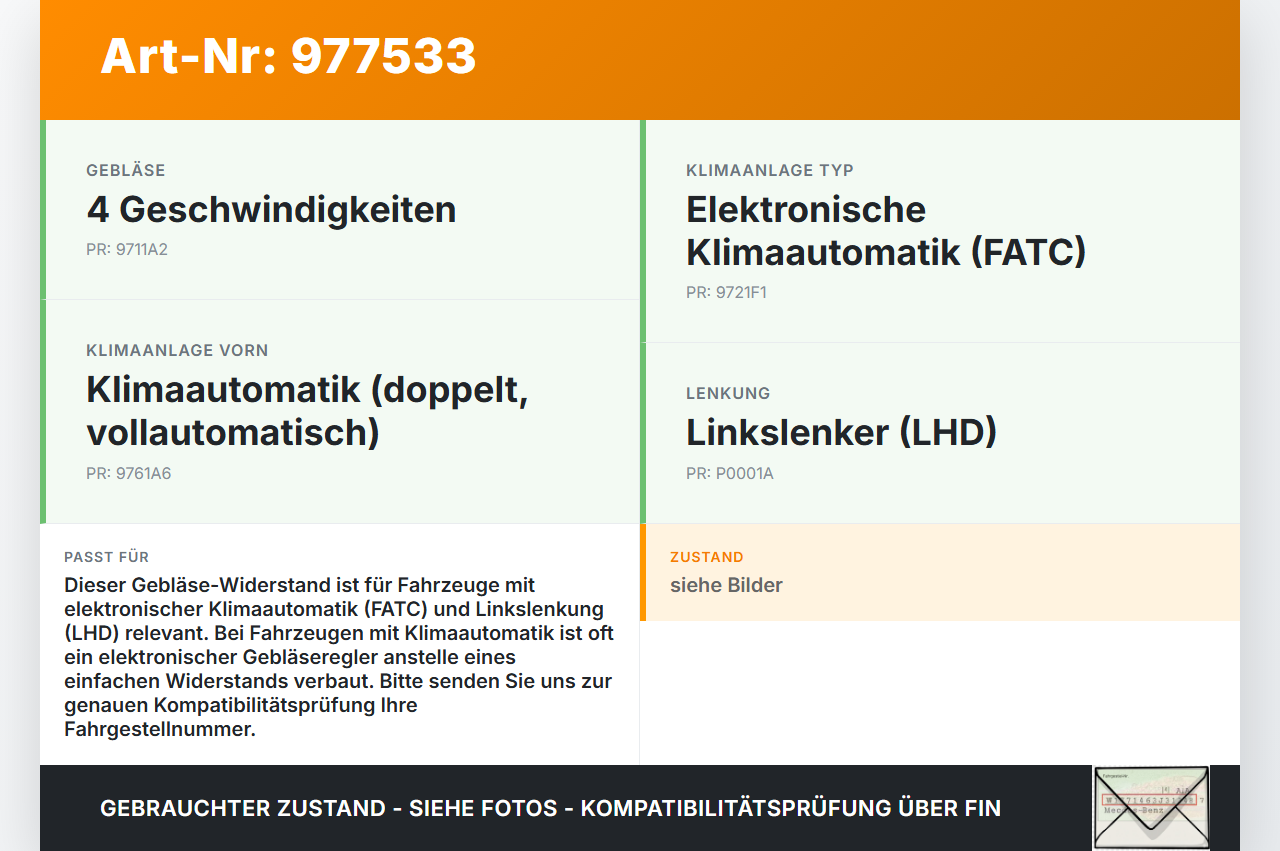Viewport: 1280px width, 851px height.
Task: Expand the PR: P0001A code entry
Action: click(x=729, y=472)
